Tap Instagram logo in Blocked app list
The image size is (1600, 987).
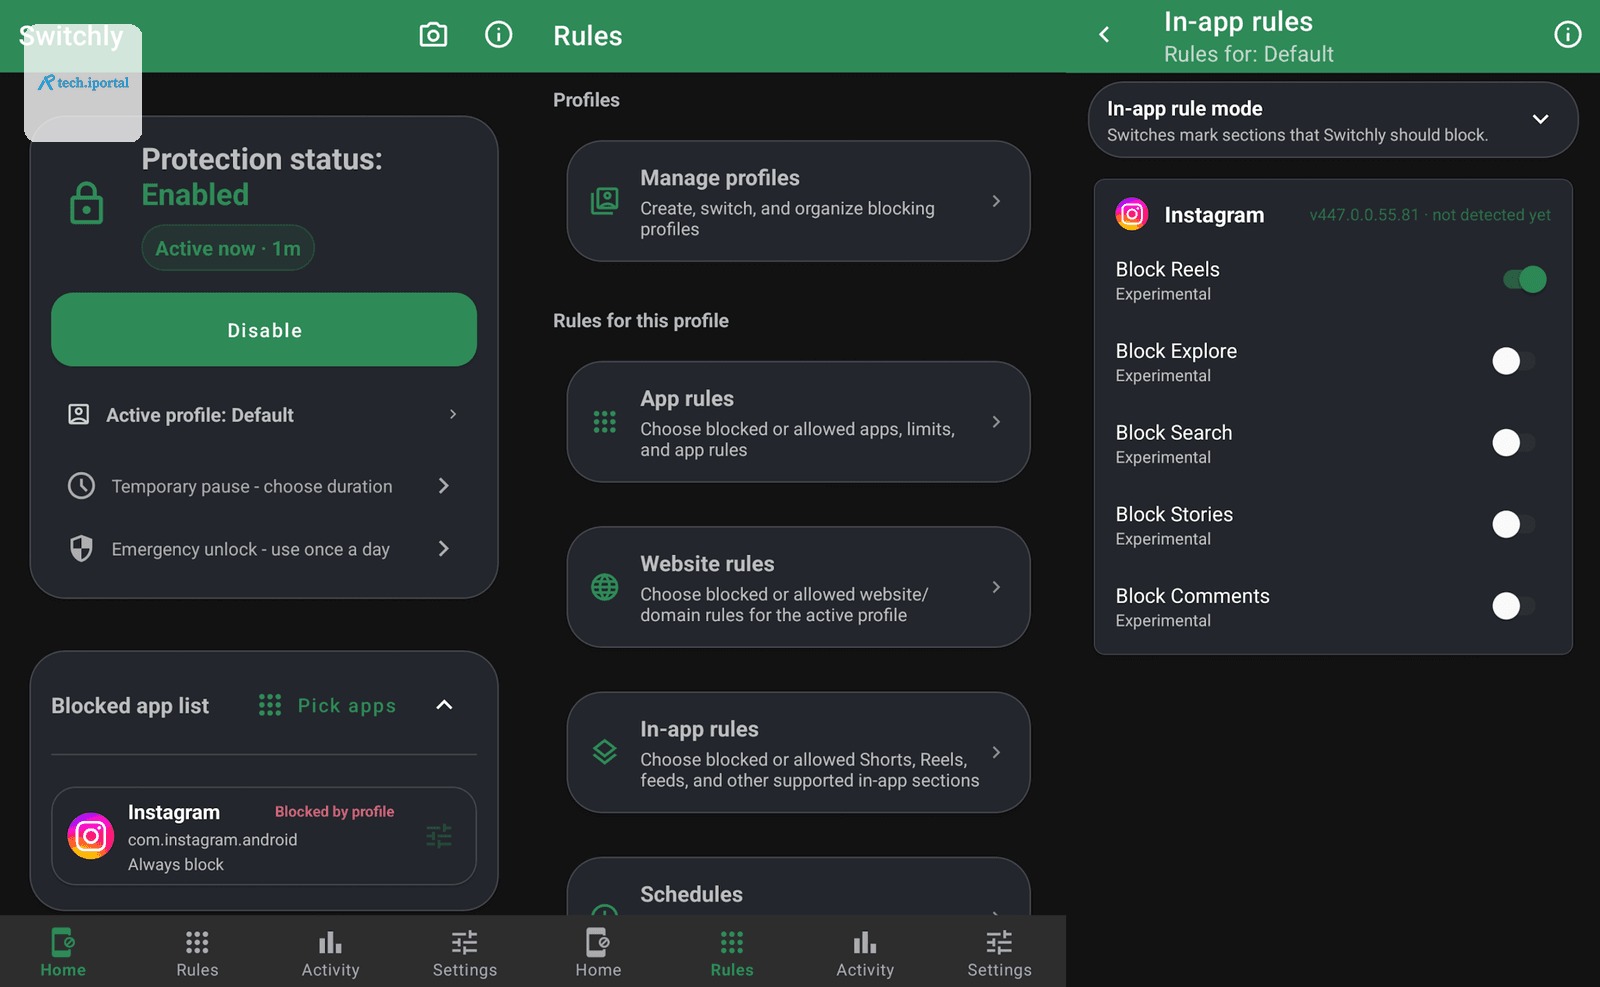pyautogui.click(x=91, y=836)
